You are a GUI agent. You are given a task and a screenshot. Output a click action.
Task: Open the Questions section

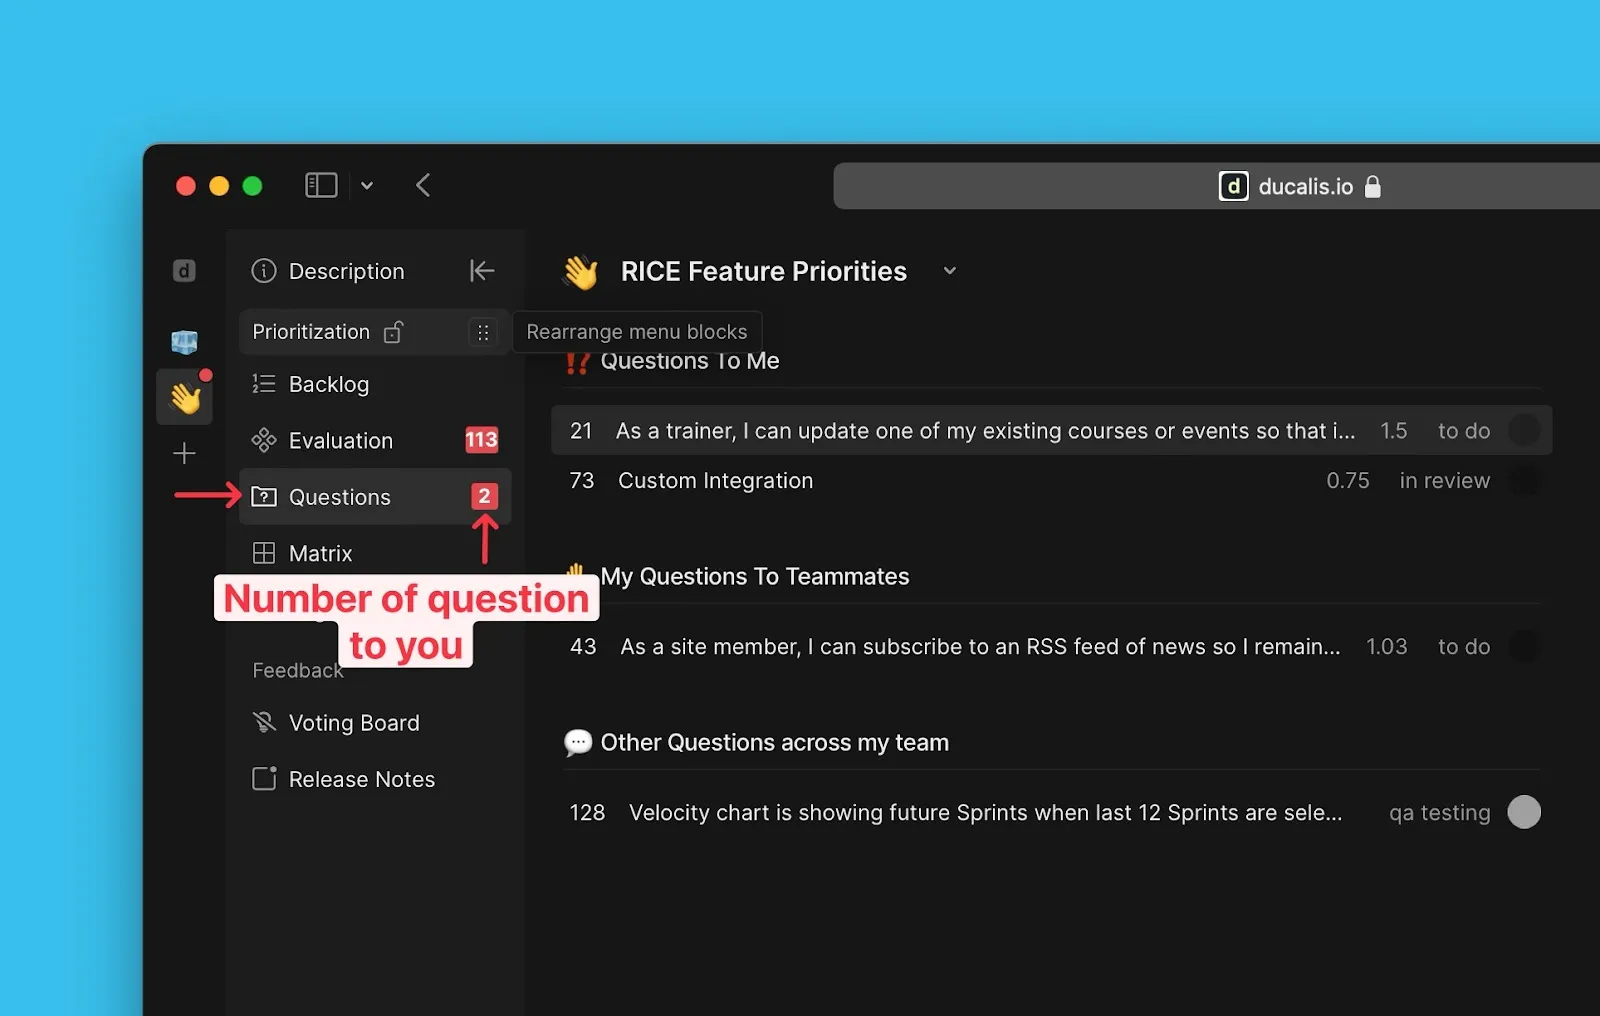pos(339,497)
